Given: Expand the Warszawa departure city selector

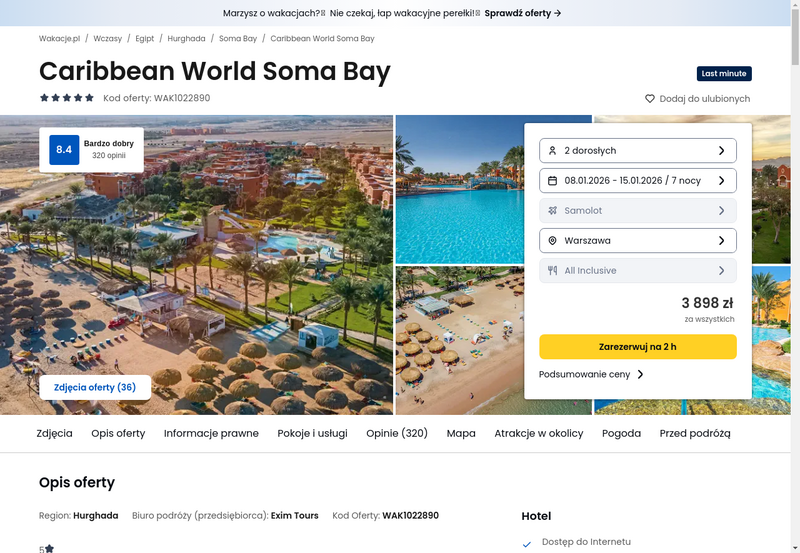Looking at the screenshot, I should [637, 241].
